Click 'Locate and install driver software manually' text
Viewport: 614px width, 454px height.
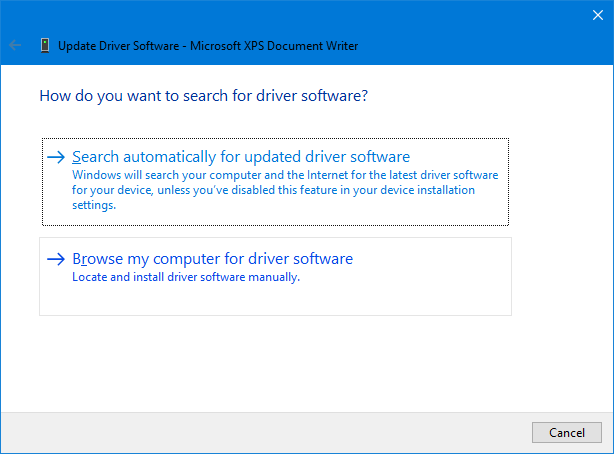pyautogui.click(x=186, y=277)
